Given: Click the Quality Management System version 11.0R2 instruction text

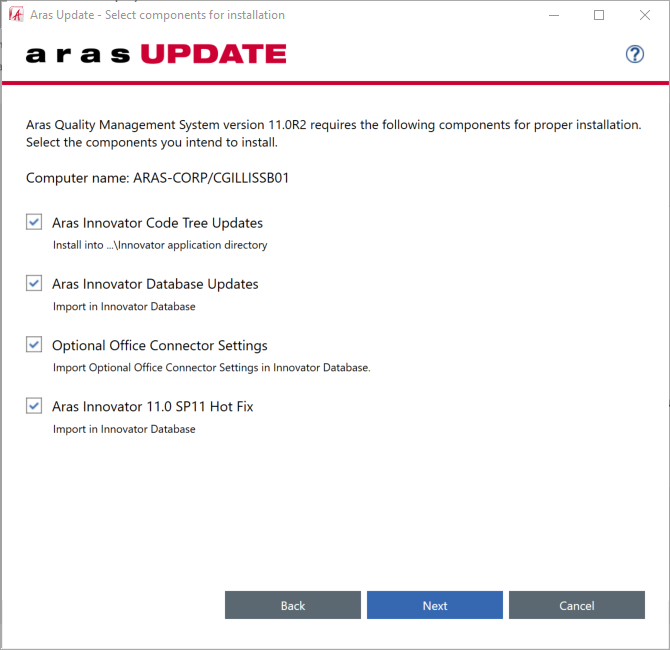Looking at the screenshot, I should [333, 125].
